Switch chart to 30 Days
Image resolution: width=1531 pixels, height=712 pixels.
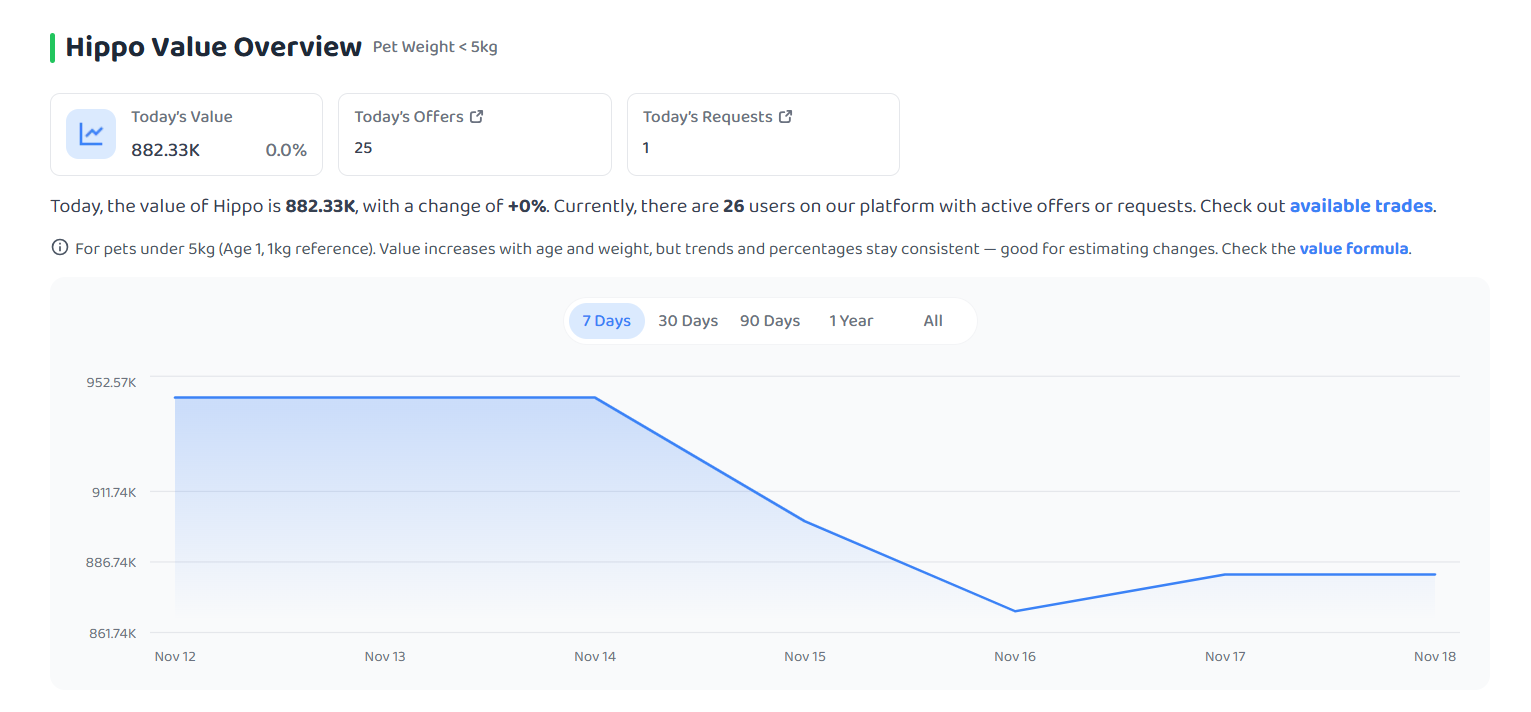688,321
